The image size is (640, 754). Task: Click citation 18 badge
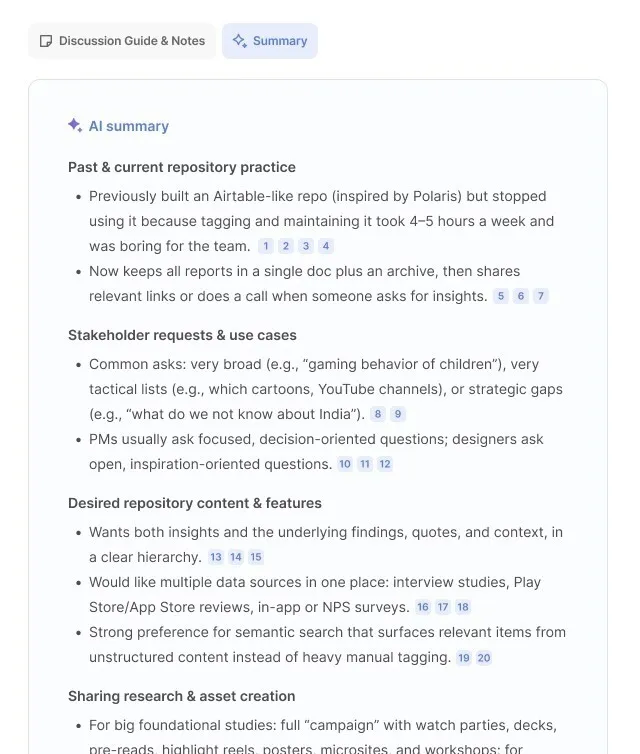[463, 607]
